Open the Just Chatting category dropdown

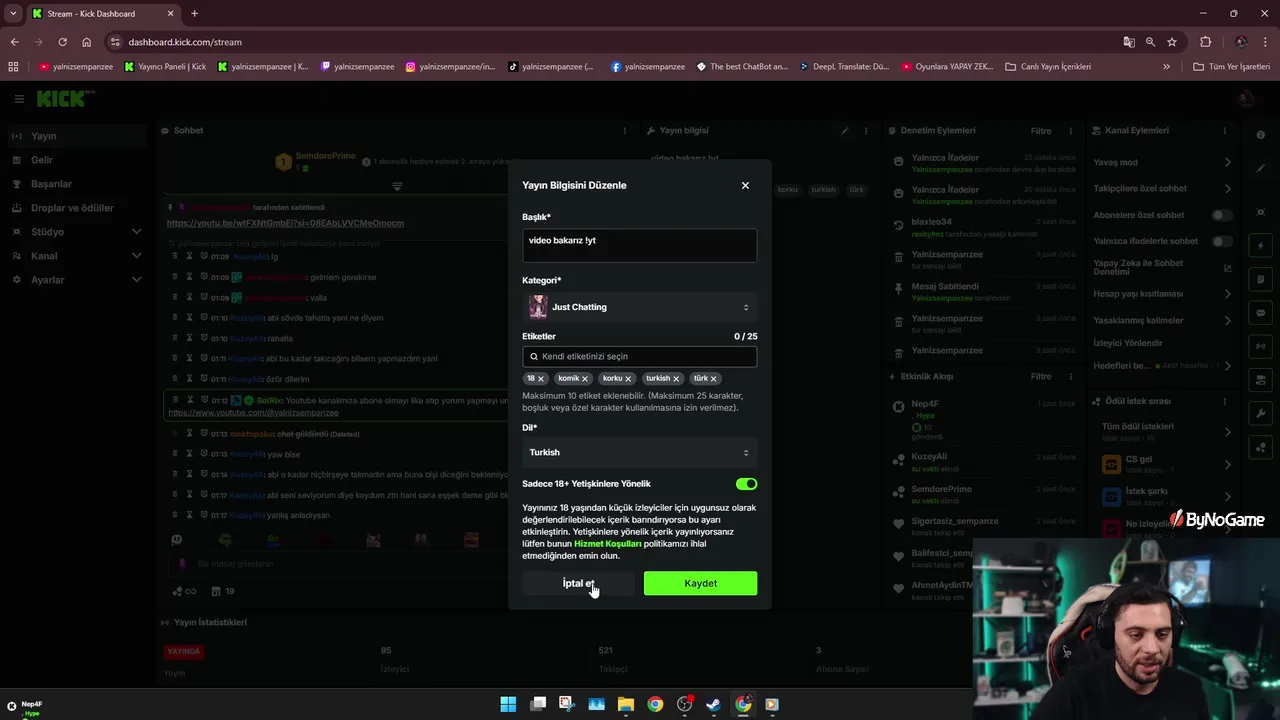(x=639, y=307)
